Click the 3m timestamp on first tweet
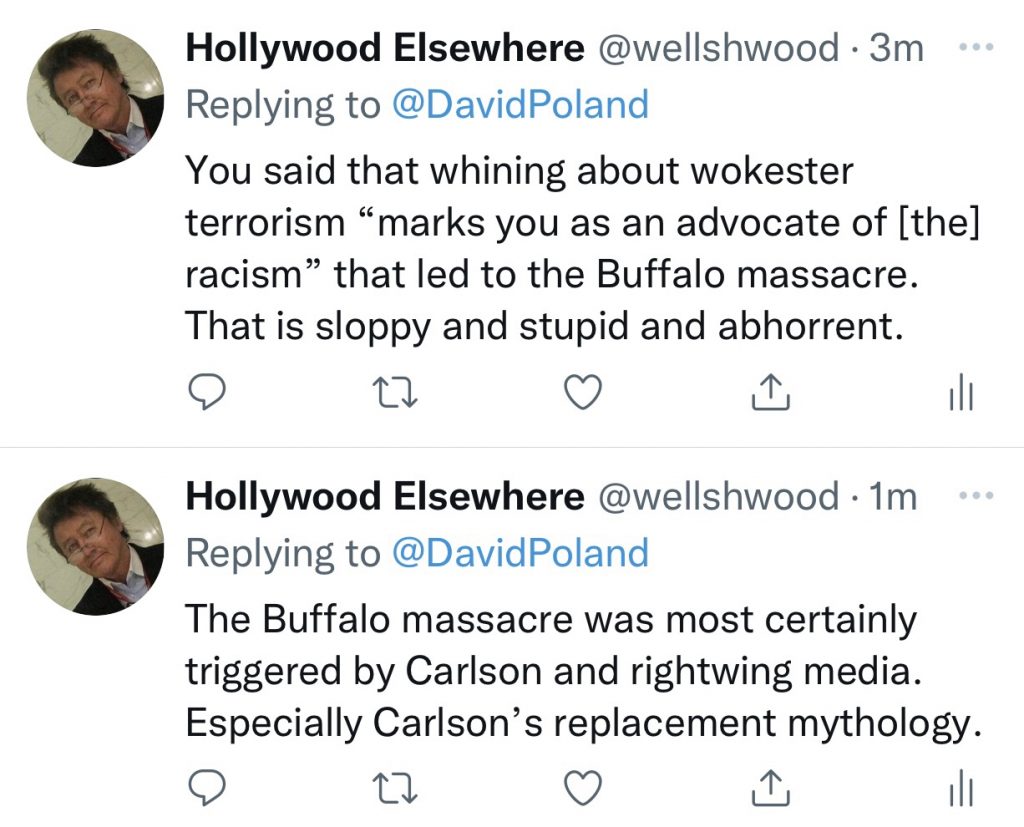The width and height of the screenshot is (1024, 827). pyautogui.click(x=896, y=48)
